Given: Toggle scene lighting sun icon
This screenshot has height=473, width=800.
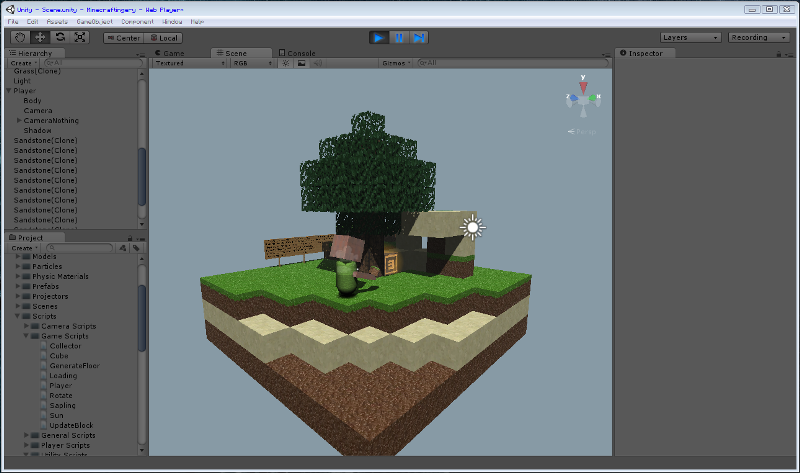Looking at the screenshot, I should coord(286,63).
